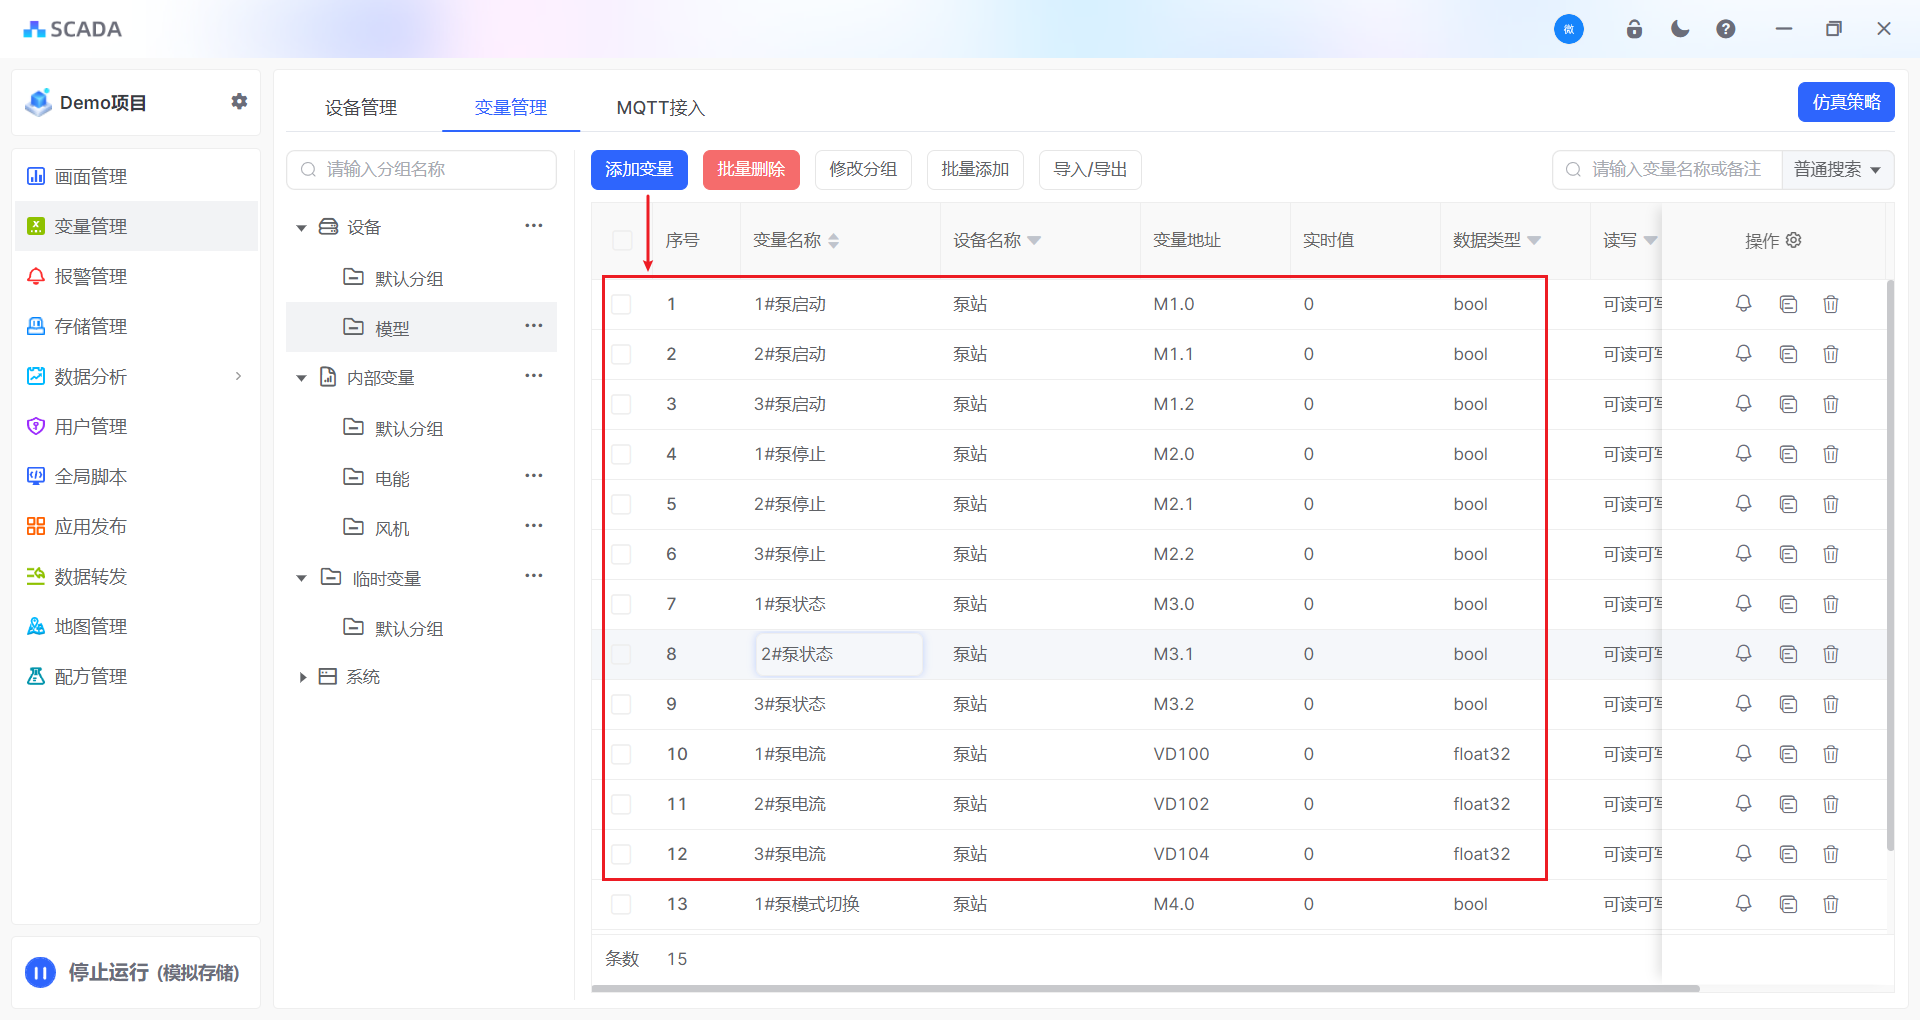1920x1020 pixels.
Task: Toggle dark mode with the moon icon
Action: coord(1680,29)
